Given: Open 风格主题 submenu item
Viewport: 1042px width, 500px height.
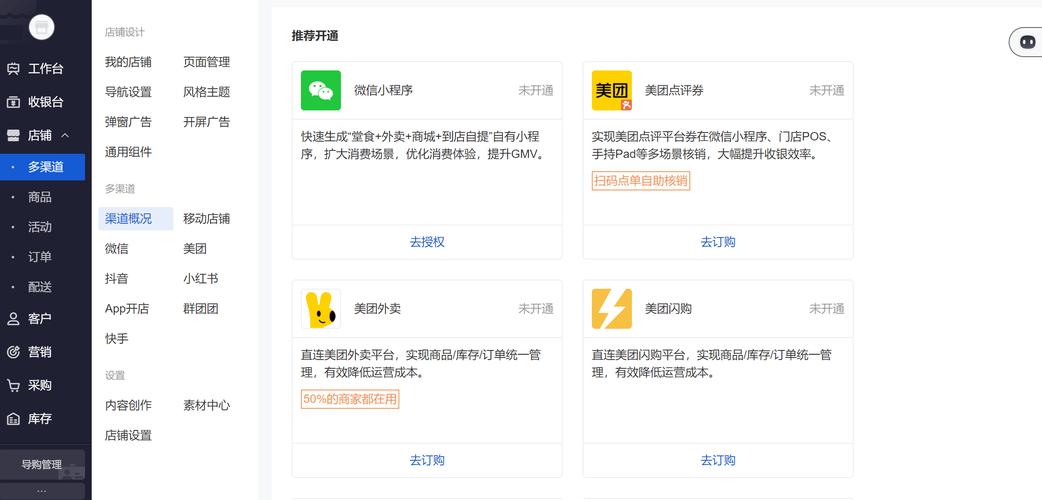Looking at the screenshot, I should click(x=207, y=92).
